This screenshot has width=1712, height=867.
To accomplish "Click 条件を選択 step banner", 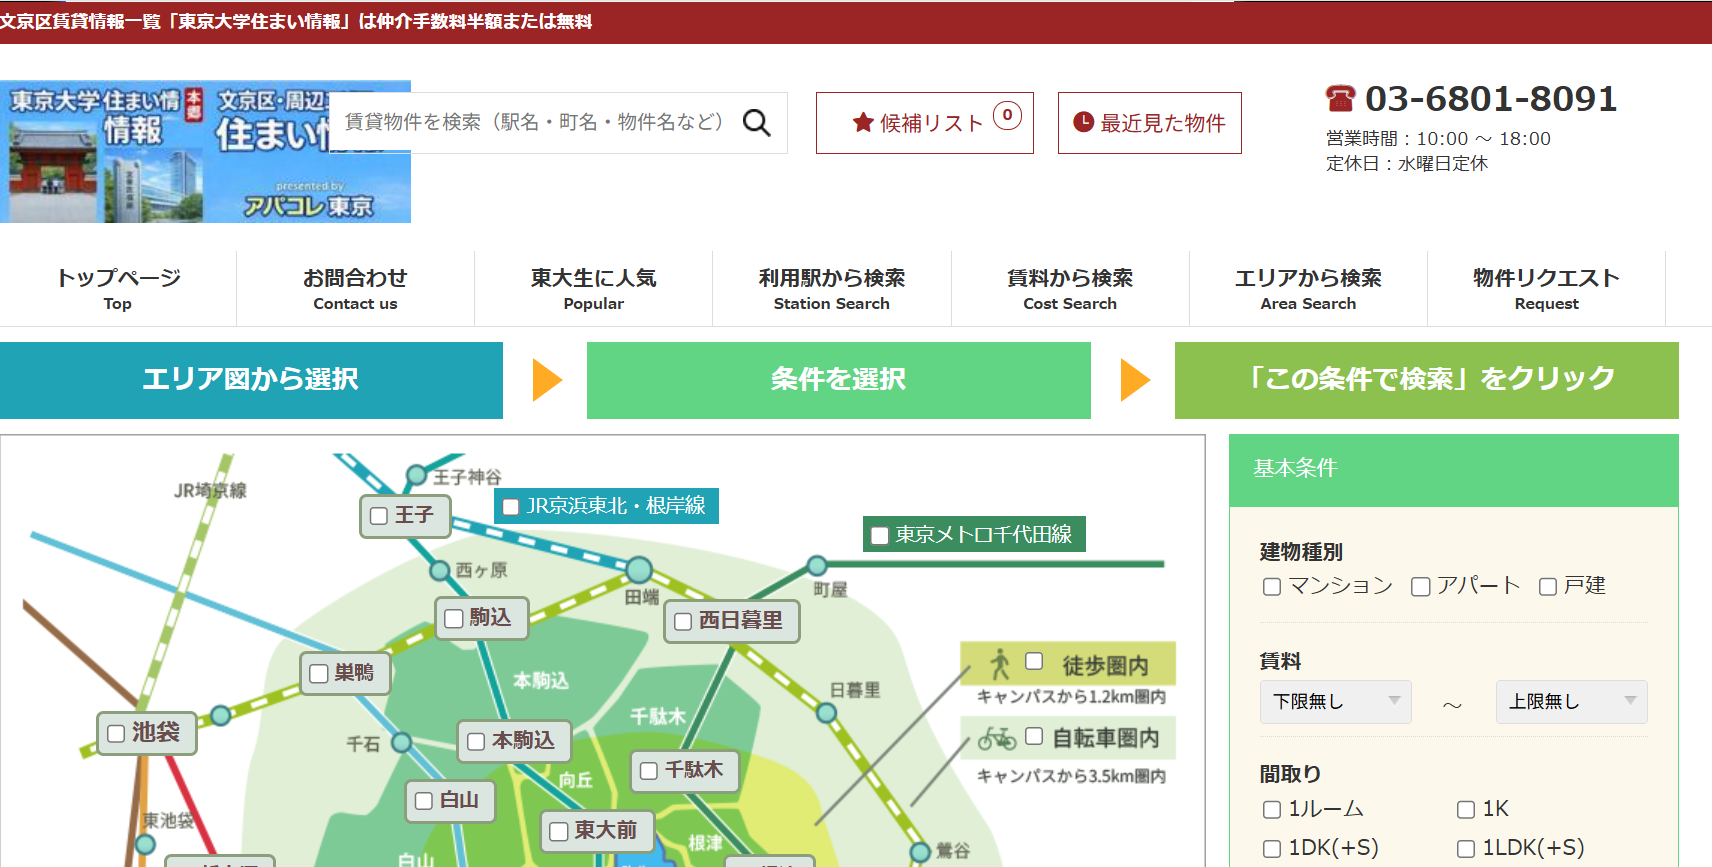I will [838, 380].
